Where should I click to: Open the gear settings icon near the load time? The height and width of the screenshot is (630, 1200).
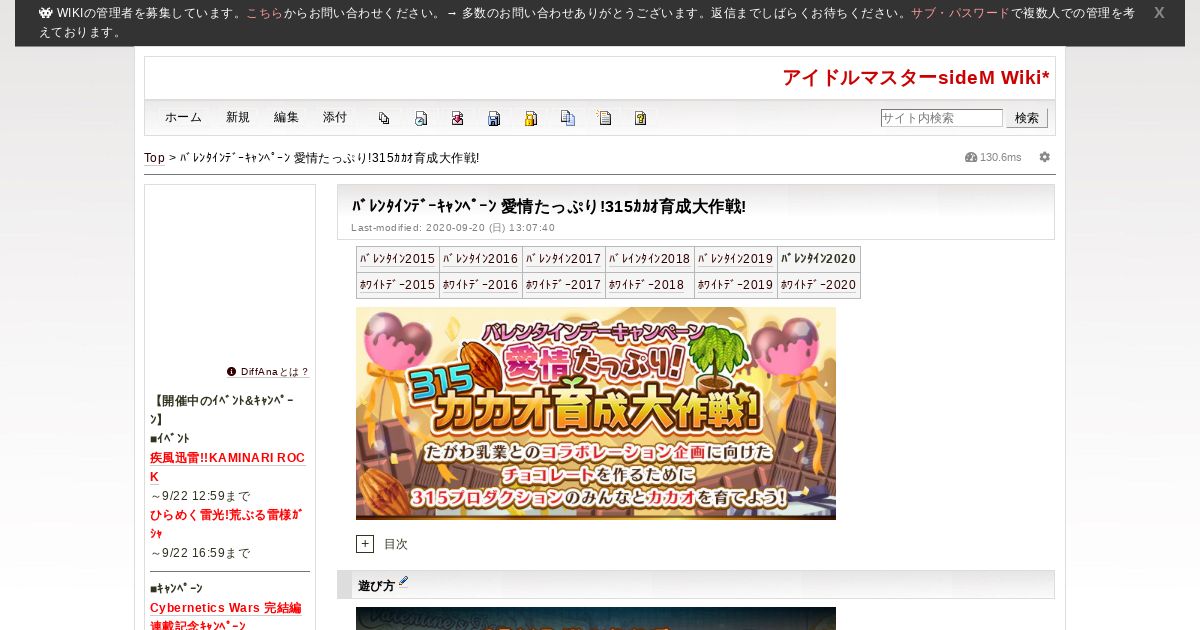coord(1045,157)
